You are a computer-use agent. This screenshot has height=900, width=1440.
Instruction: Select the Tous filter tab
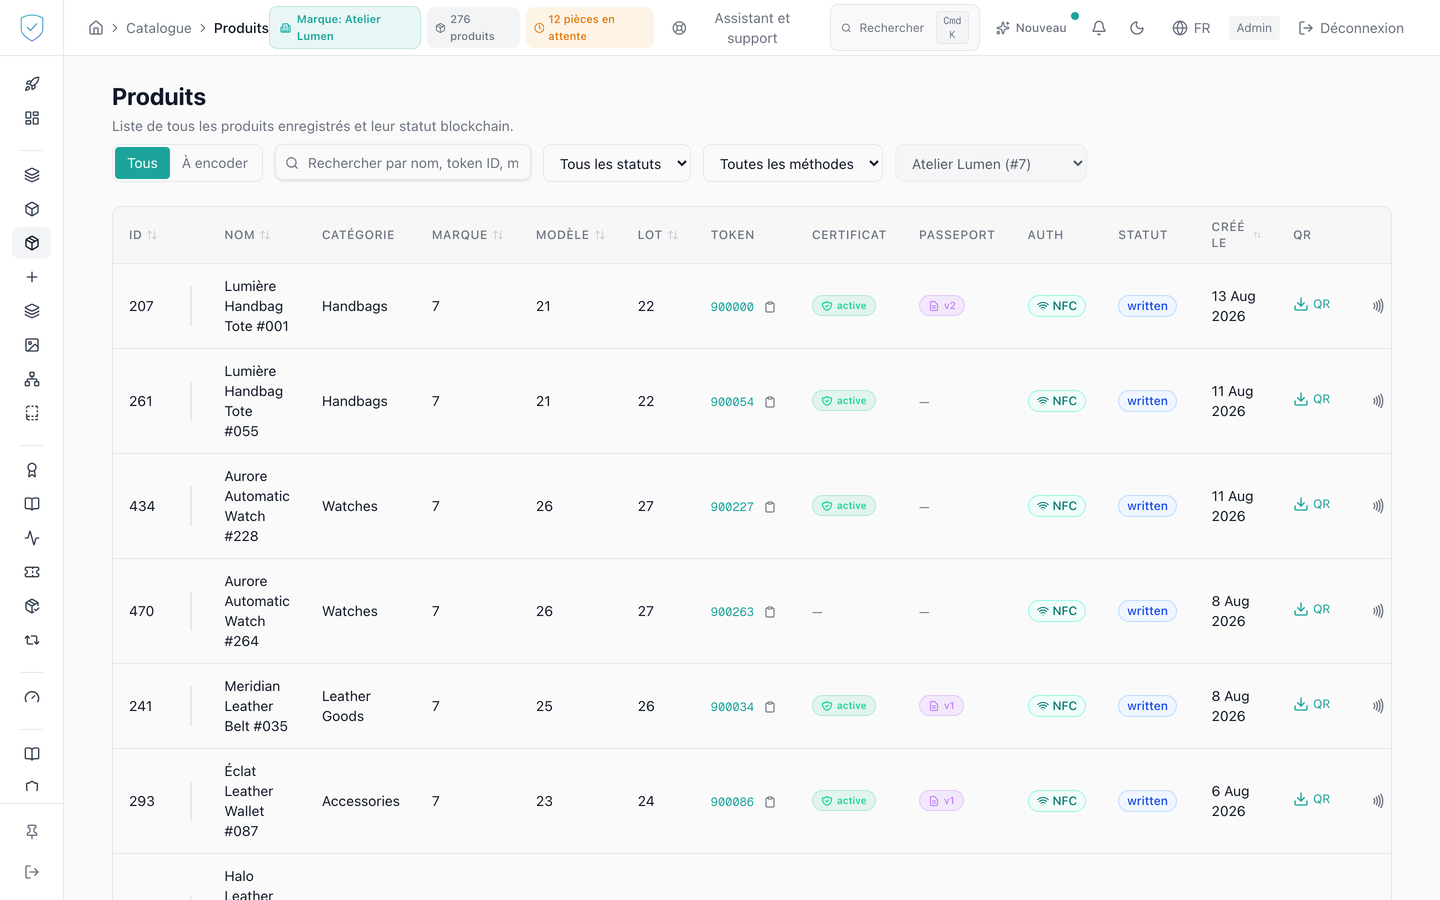tap(142, 163)
